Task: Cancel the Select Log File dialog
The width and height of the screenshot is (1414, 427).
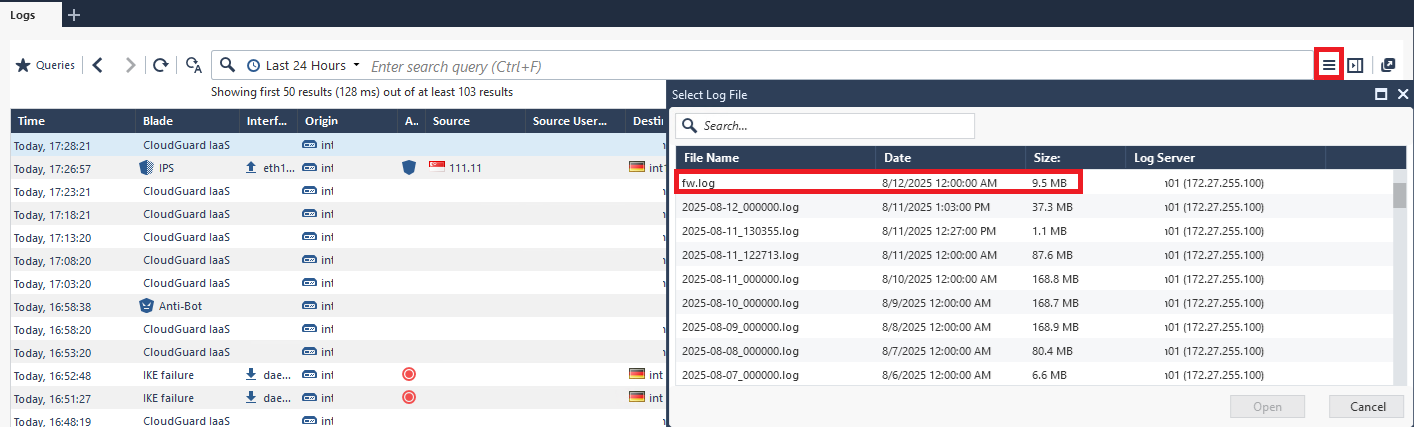Action: point(1366,407)
